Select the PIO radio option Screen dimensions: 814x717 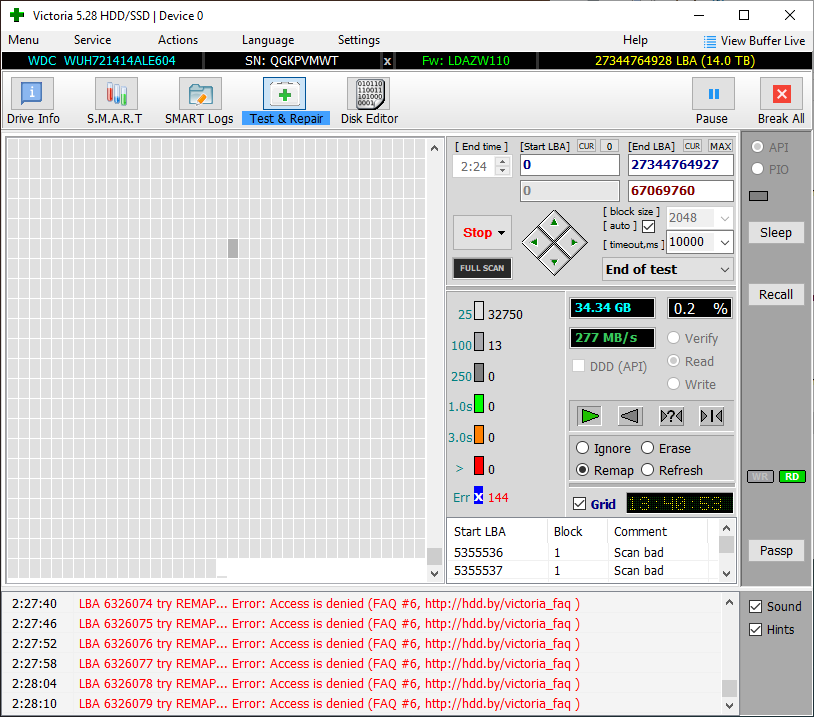[x=757, y=169]
